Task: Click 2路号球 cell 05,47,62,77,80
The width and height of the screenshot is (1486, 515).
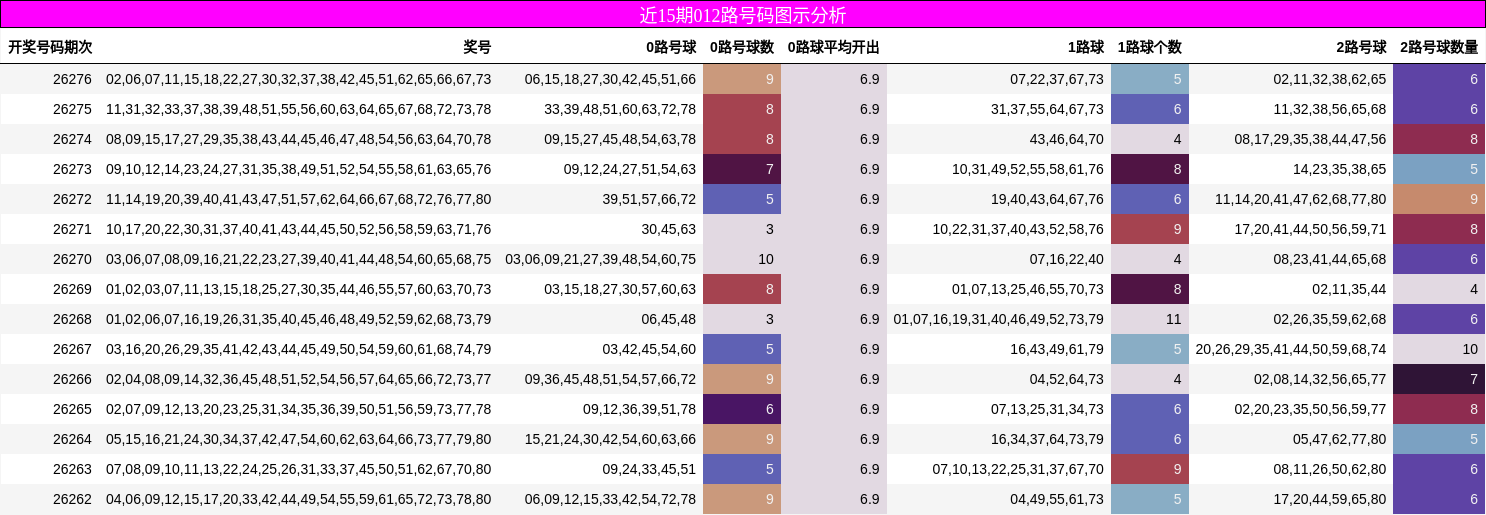Action: click(x=1340, y=439)
